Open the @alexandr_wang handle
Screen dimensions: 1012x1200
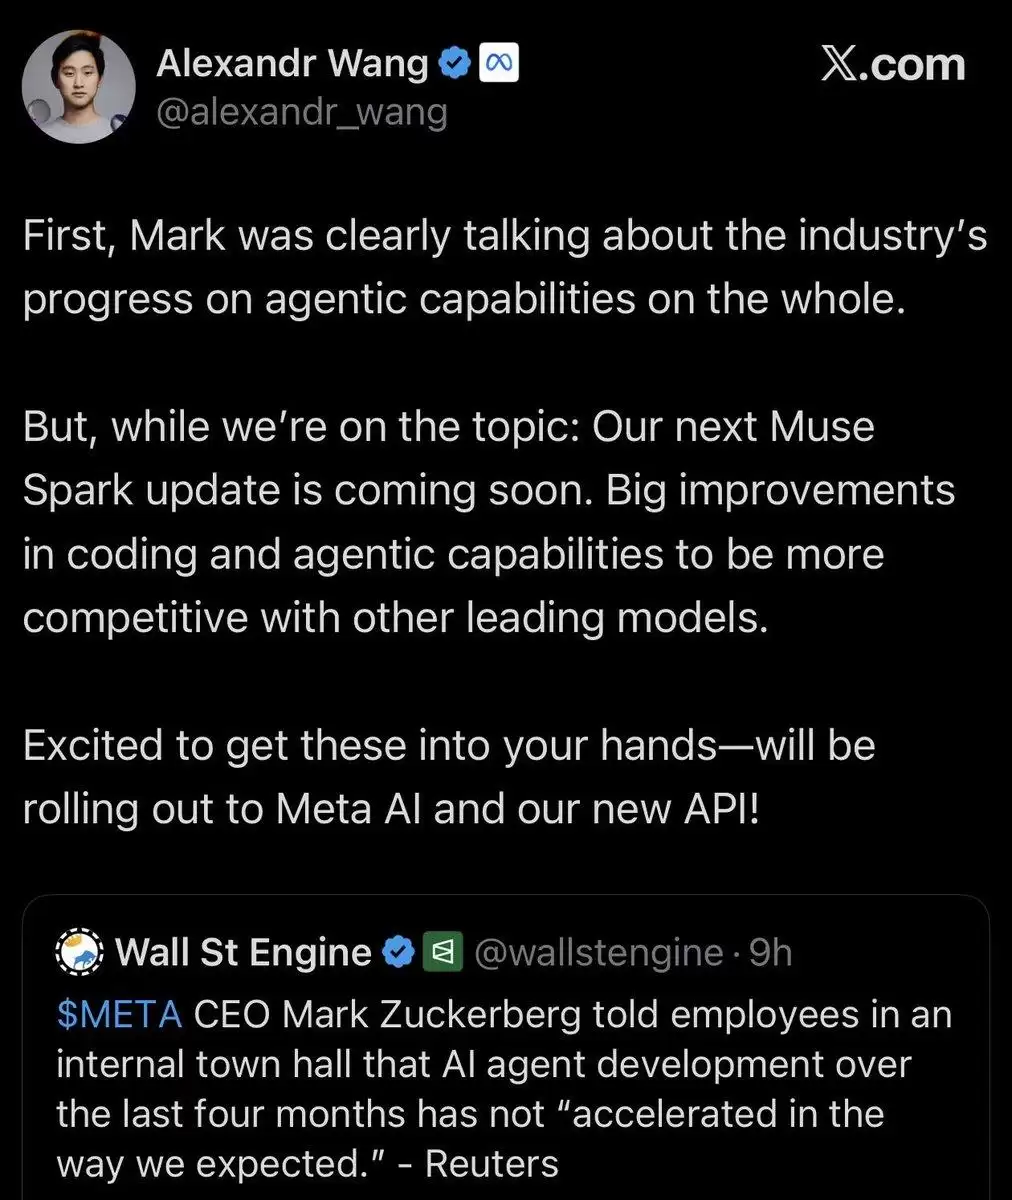tap(301, 111)
